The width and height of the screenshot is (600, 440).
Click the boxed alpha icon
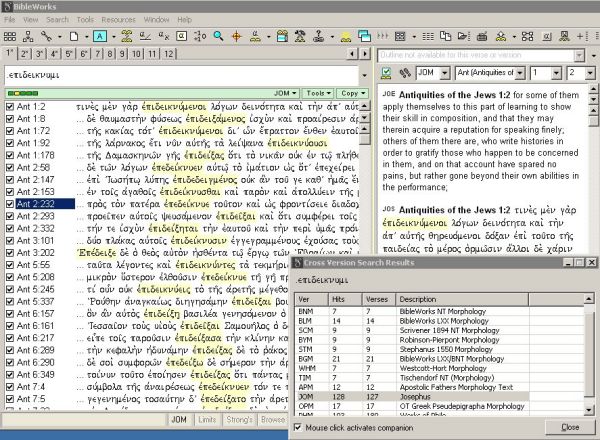[x=181, y=36]
